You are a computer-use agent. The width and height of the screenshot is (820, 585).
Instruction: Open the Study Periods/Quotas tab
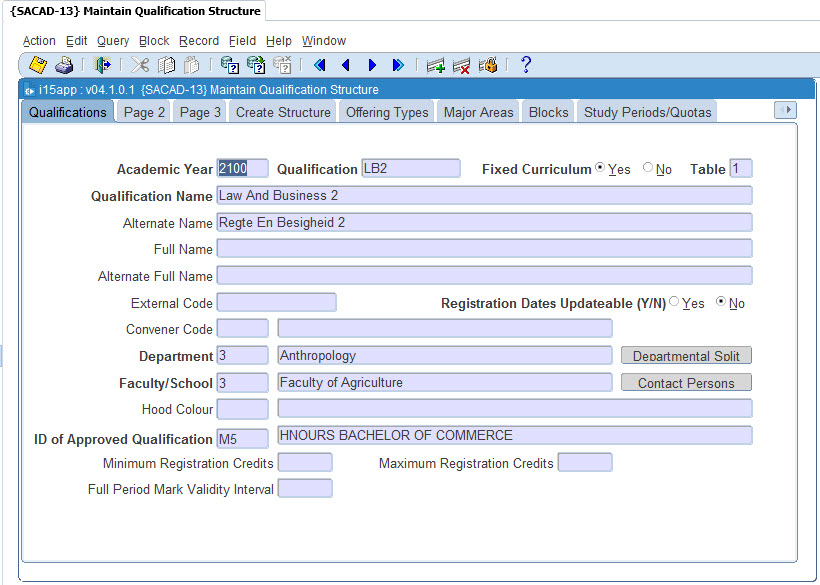(x=647, y=112)
